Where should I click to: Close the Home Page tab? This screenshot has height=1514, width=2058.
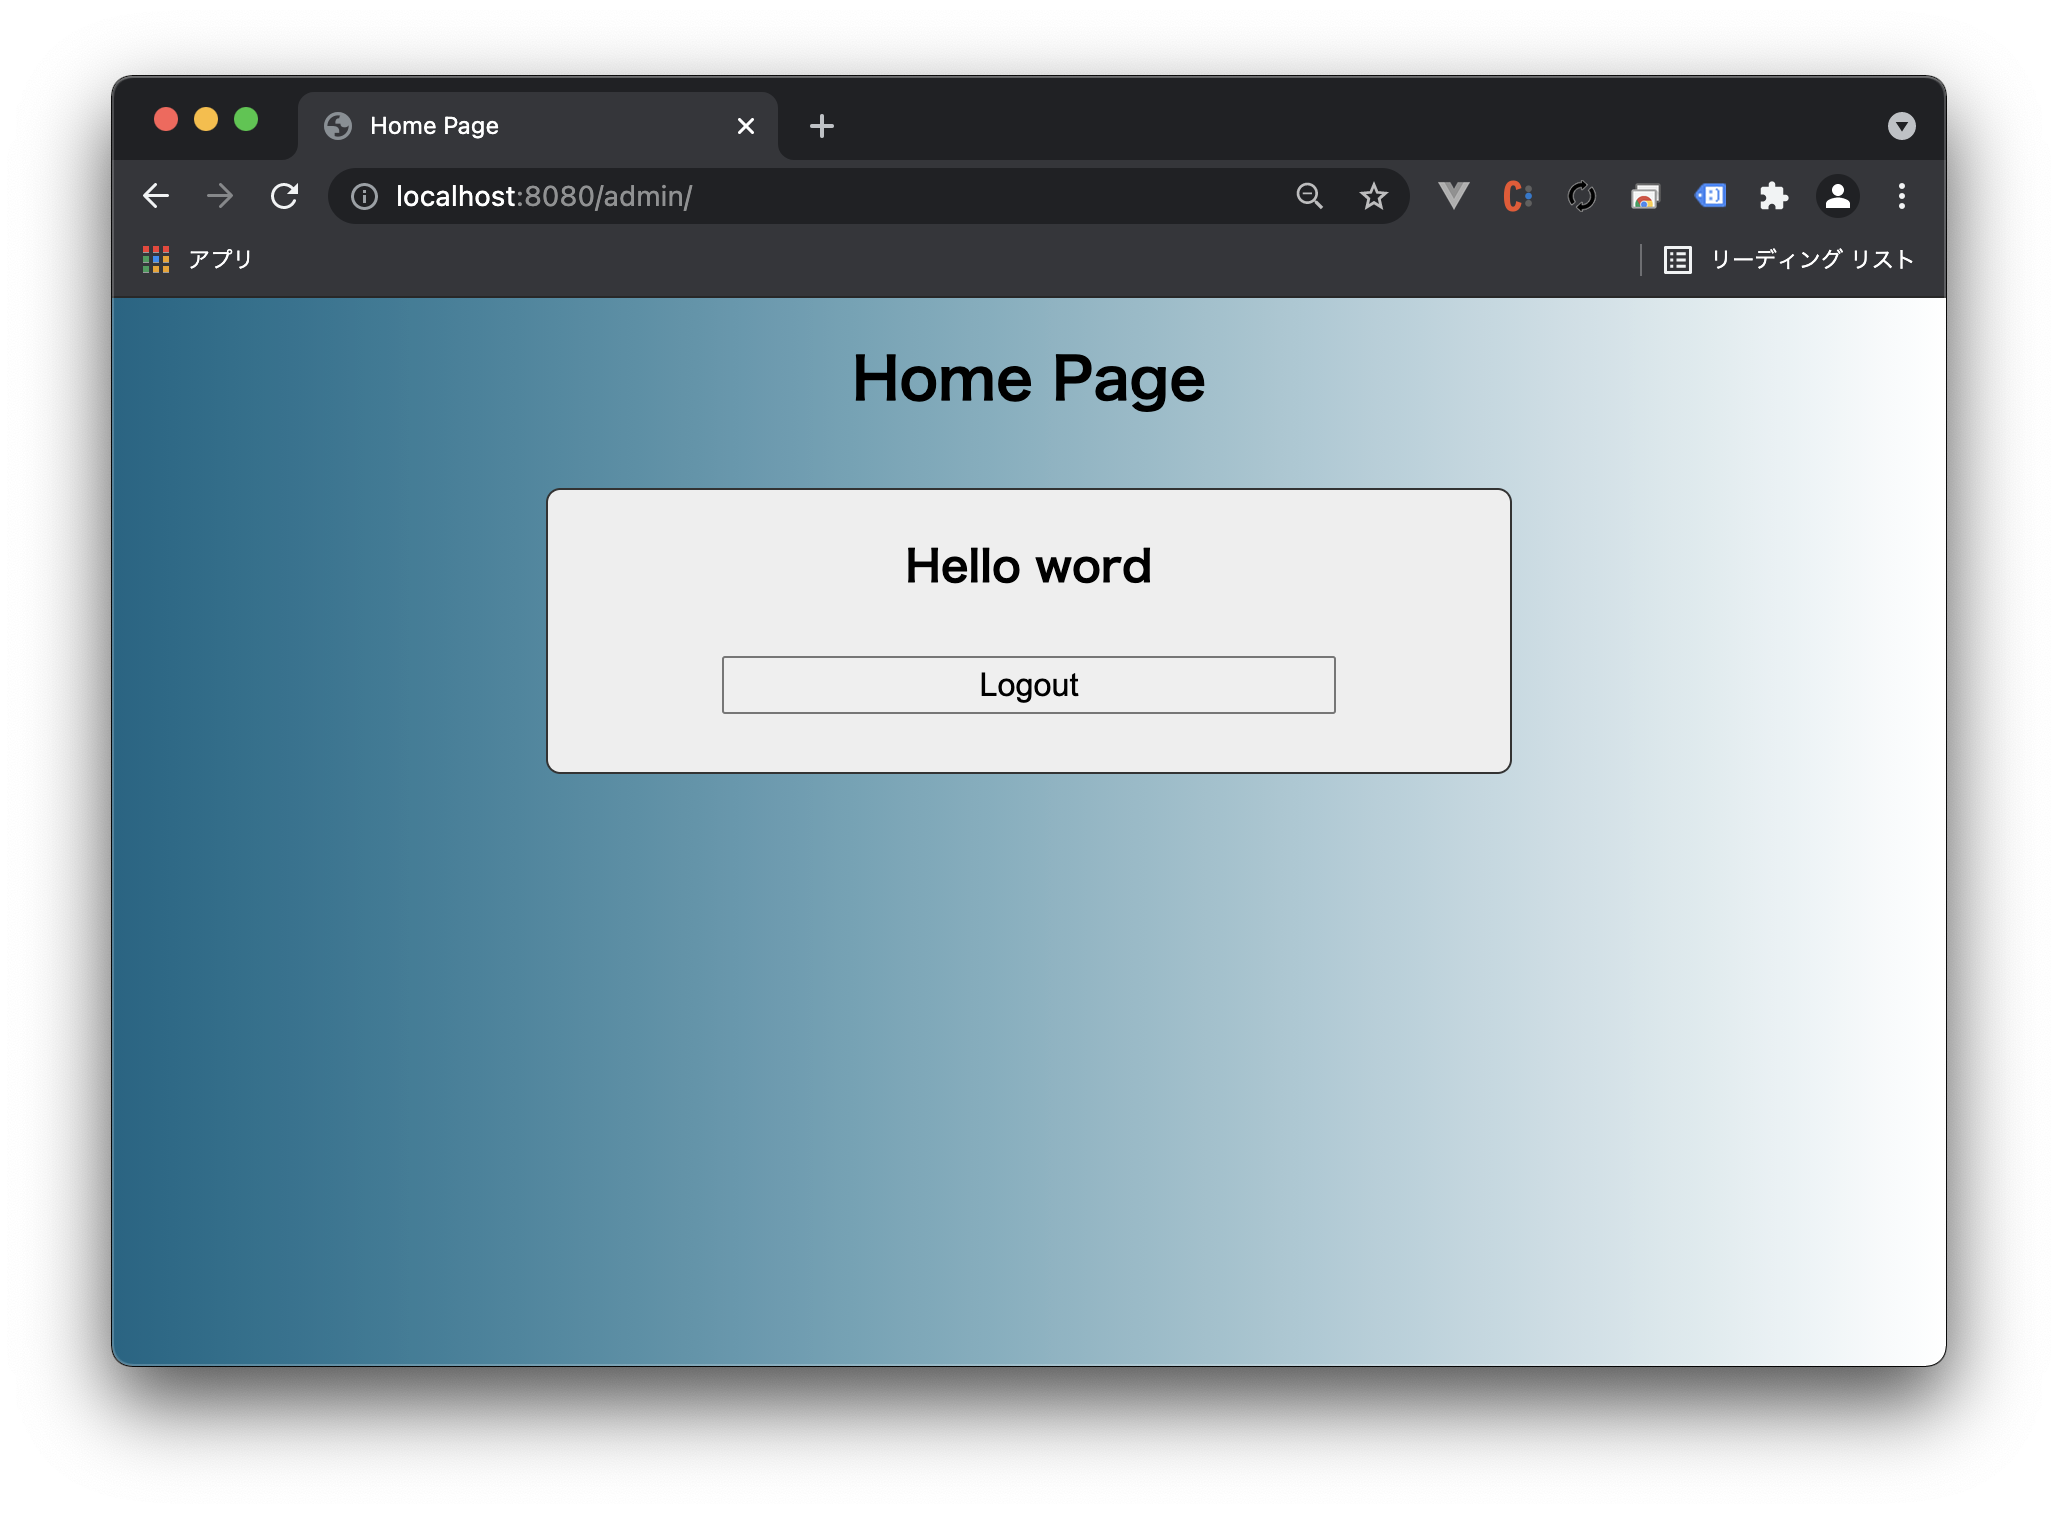pyautogui.click(x=746, y=126)
